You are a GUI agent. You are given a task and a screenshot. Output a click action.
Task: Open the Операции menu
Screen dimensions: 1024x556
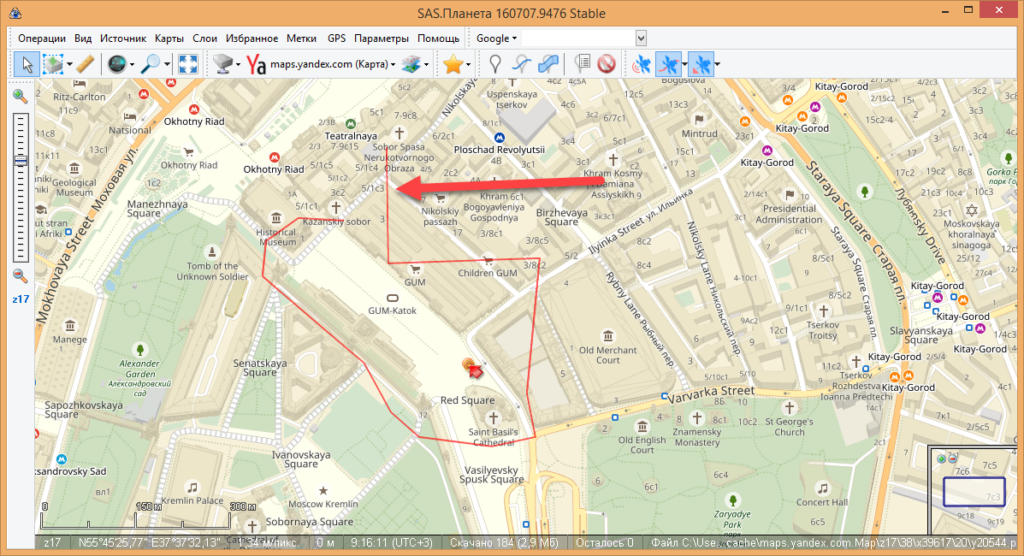42,38
